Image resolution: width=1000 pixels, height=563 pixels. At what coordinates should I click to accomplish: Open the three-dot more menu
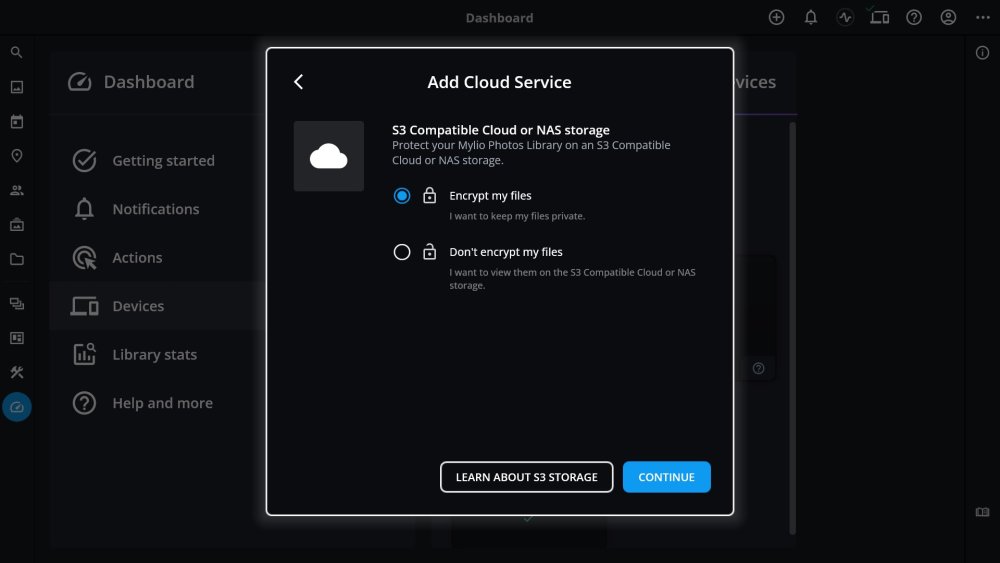coord(983,17)
